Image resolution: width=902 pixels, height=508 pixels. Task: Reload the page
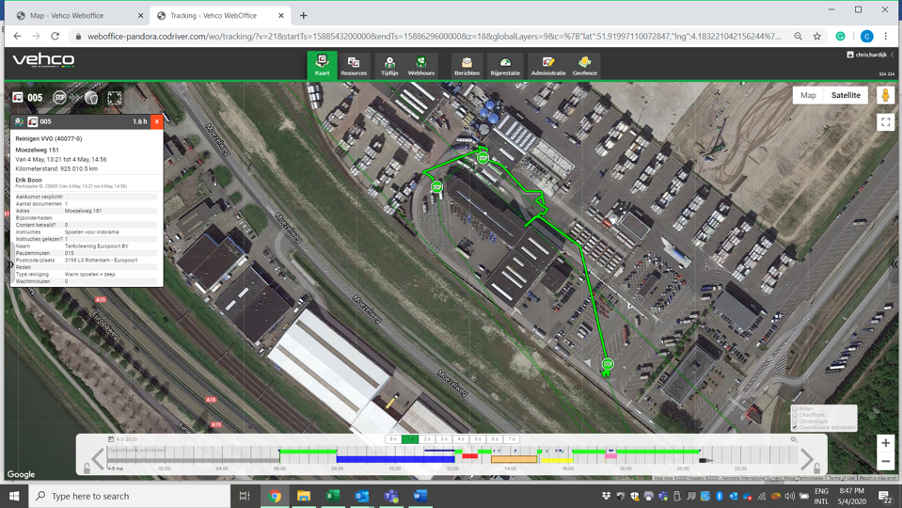coord(55,36)
